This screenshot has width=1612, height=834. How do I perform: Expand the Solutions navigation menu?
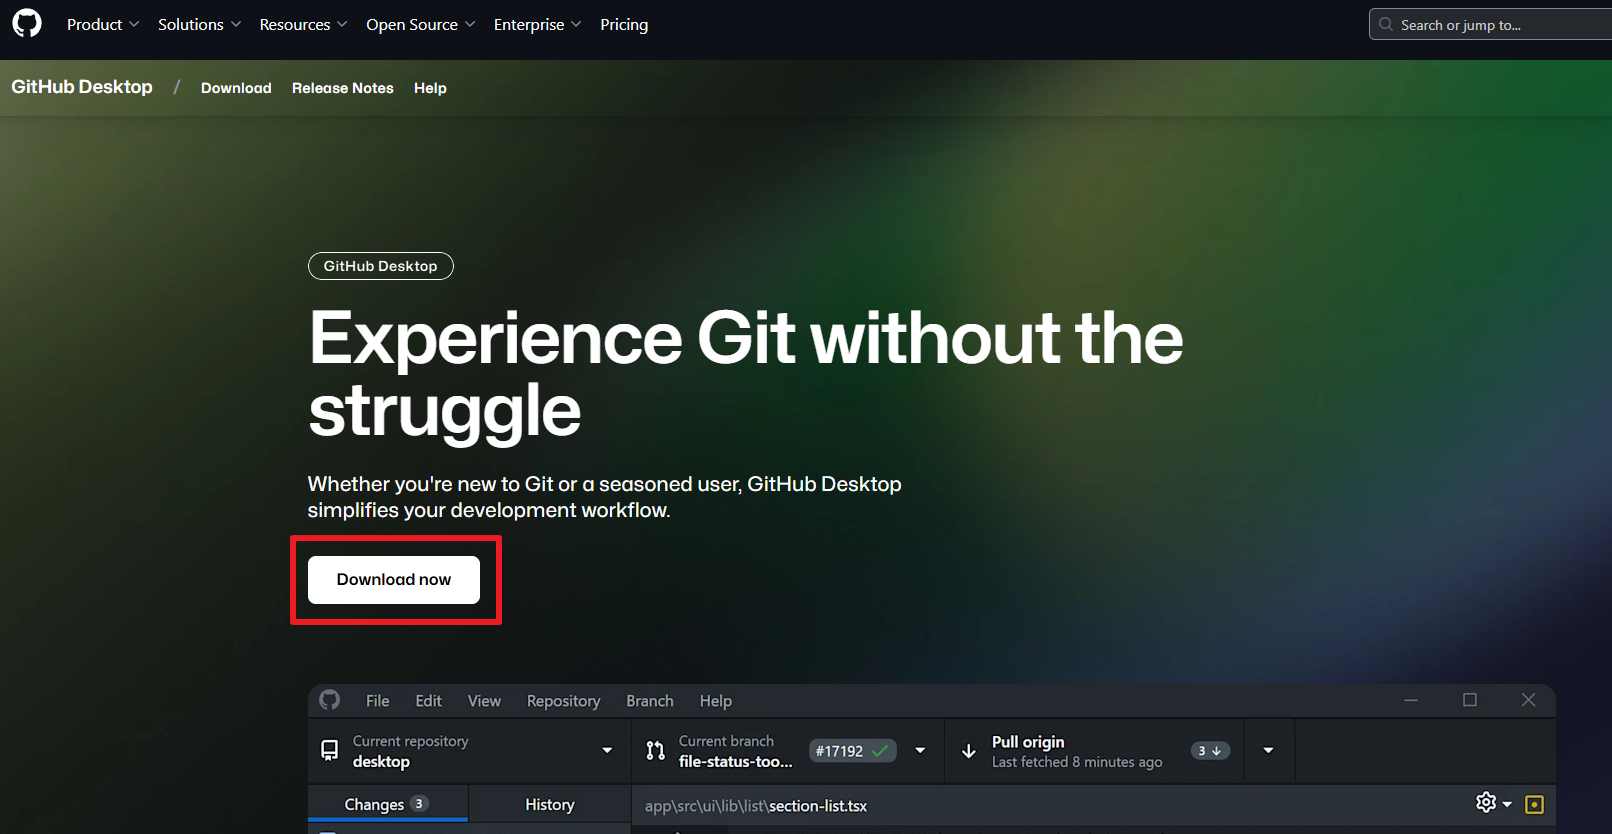199,24
